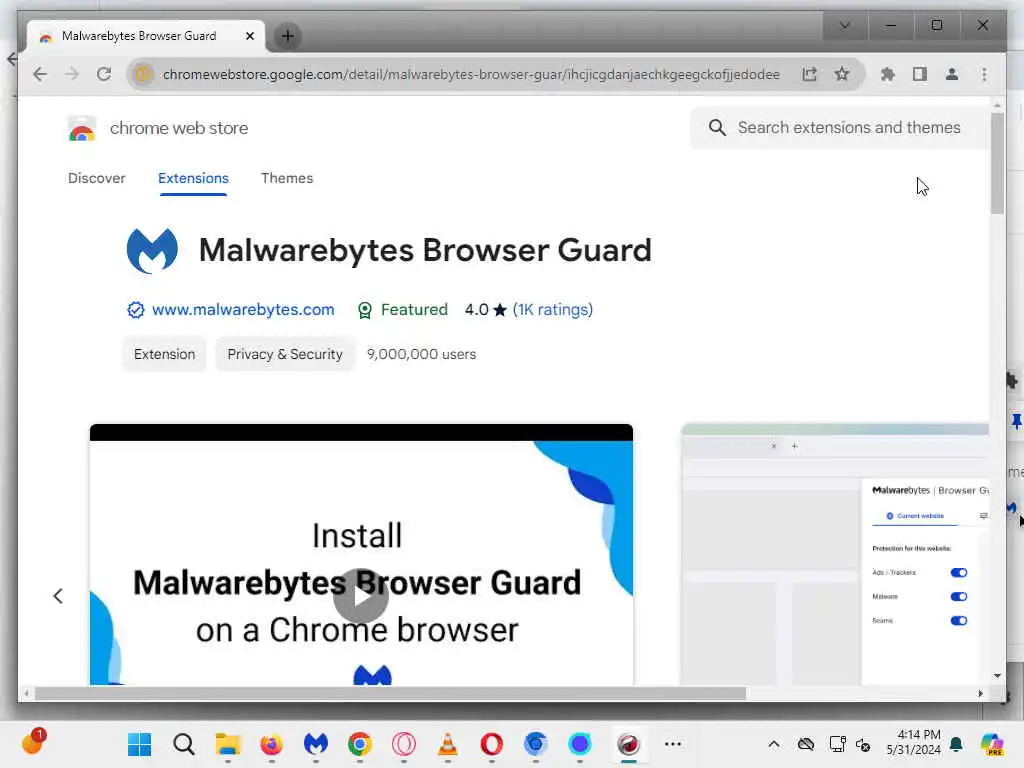Go back using the browser back arrow
The width and height of the screenshot is (1024, 768).
coord(40,74)
